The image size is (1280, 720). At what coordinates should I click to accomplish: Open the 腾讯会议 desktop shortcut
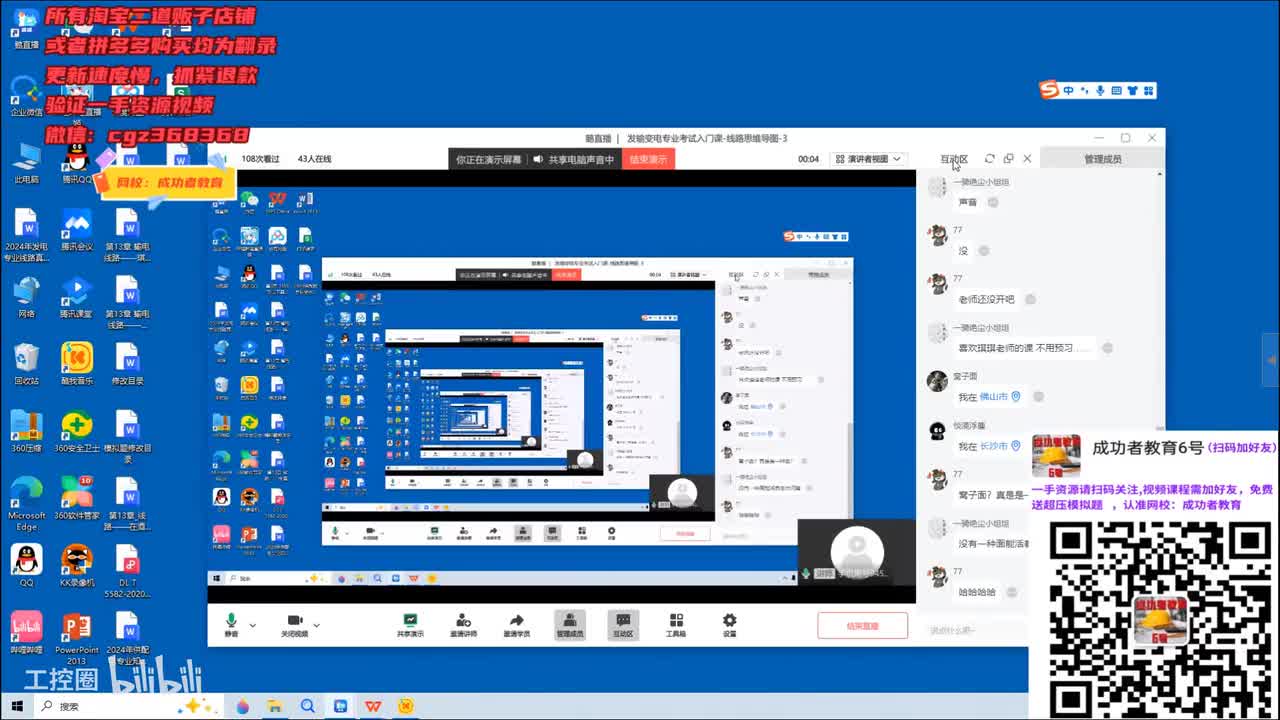point(77,231)
